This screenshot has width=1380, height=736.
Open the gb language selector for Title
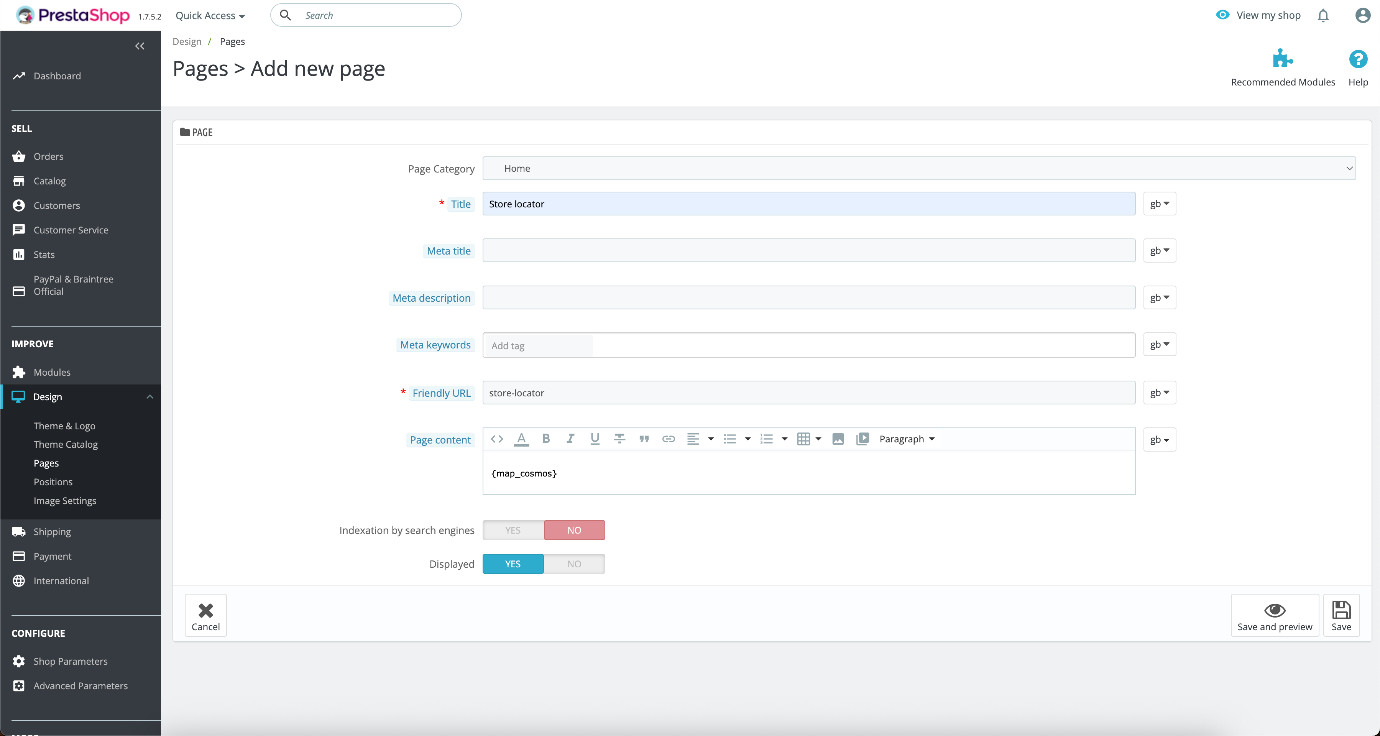point(1158,203)
